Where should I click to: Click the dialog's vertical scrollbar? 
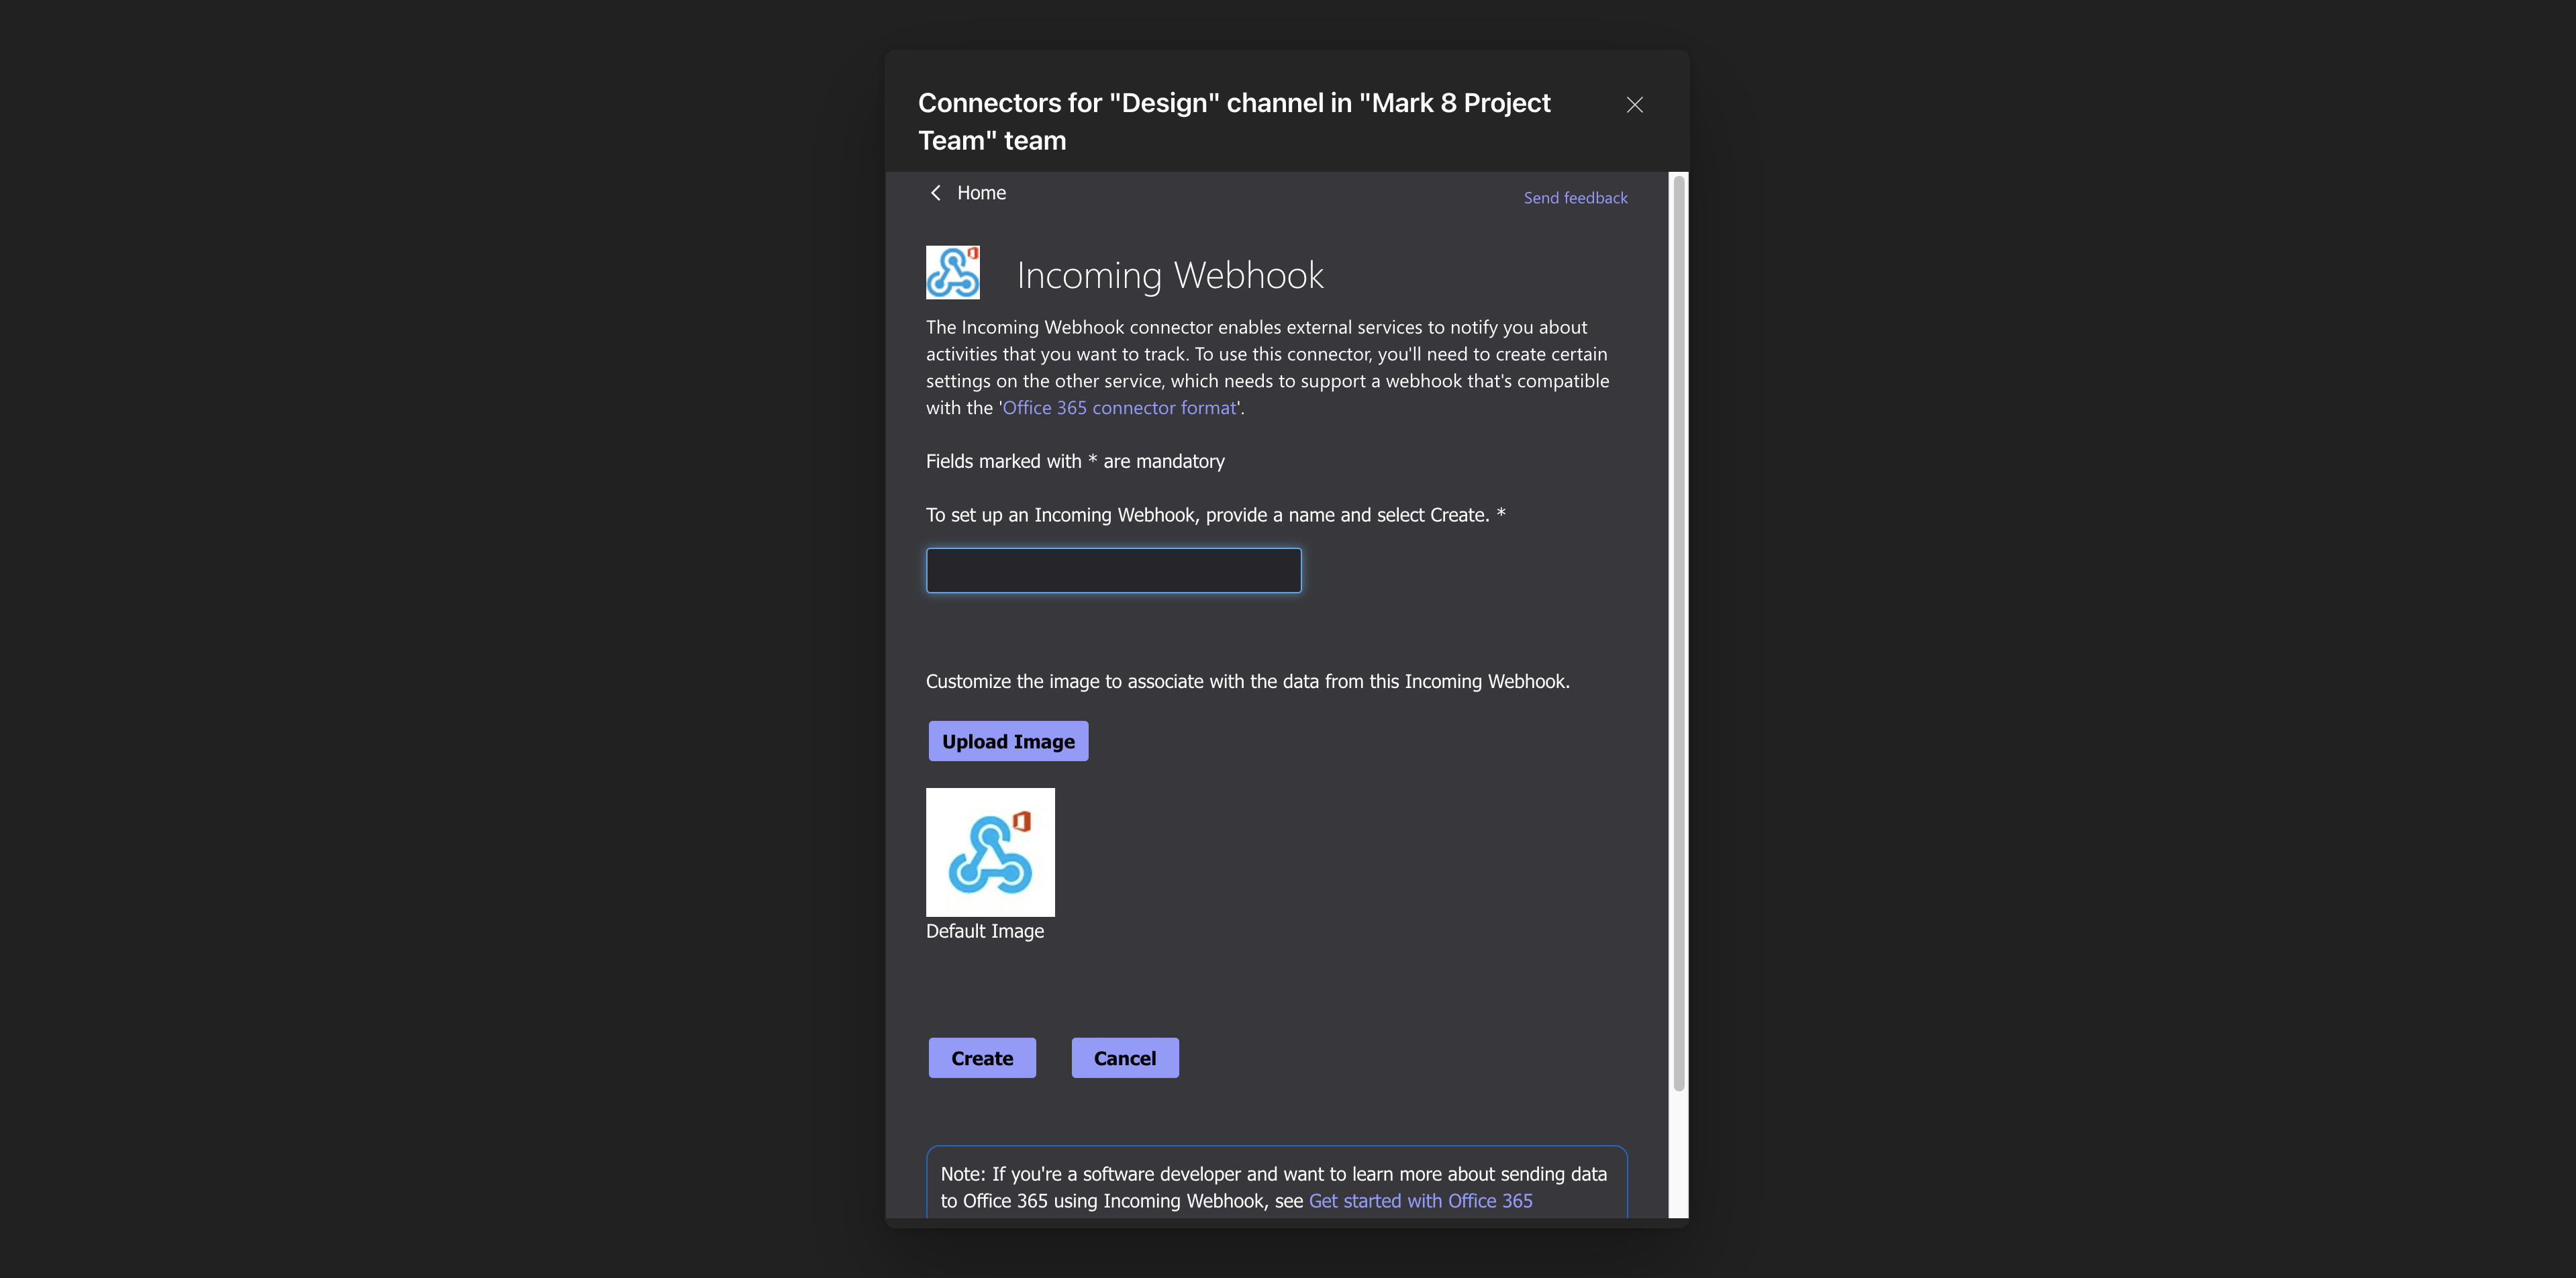[1679, 633]
